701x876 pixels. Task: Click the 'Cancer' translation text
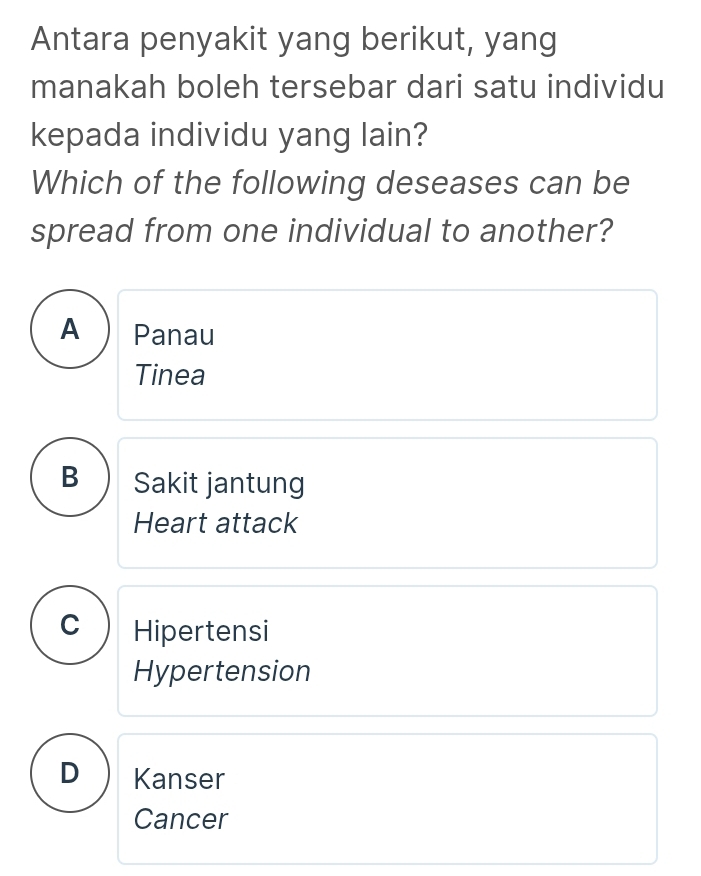(181, 819)
